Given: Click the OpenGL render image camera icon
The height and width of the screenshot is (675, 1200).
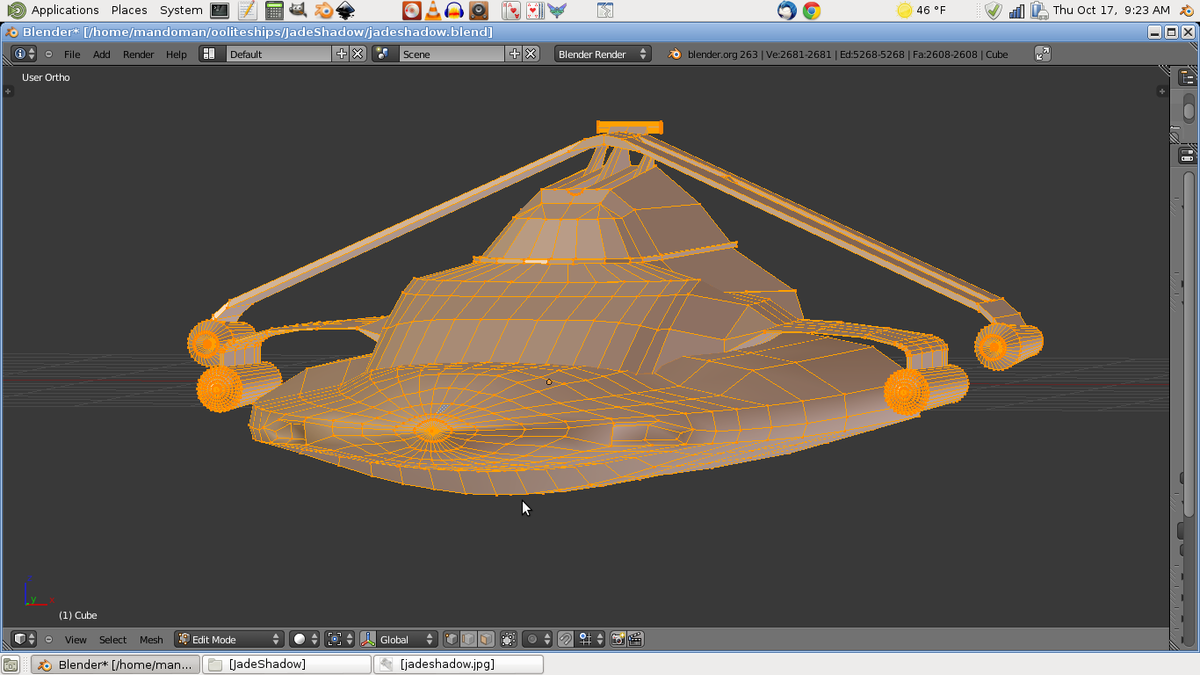Looking at the screenshot, I should pyautogui.click(x=618, y=639).
